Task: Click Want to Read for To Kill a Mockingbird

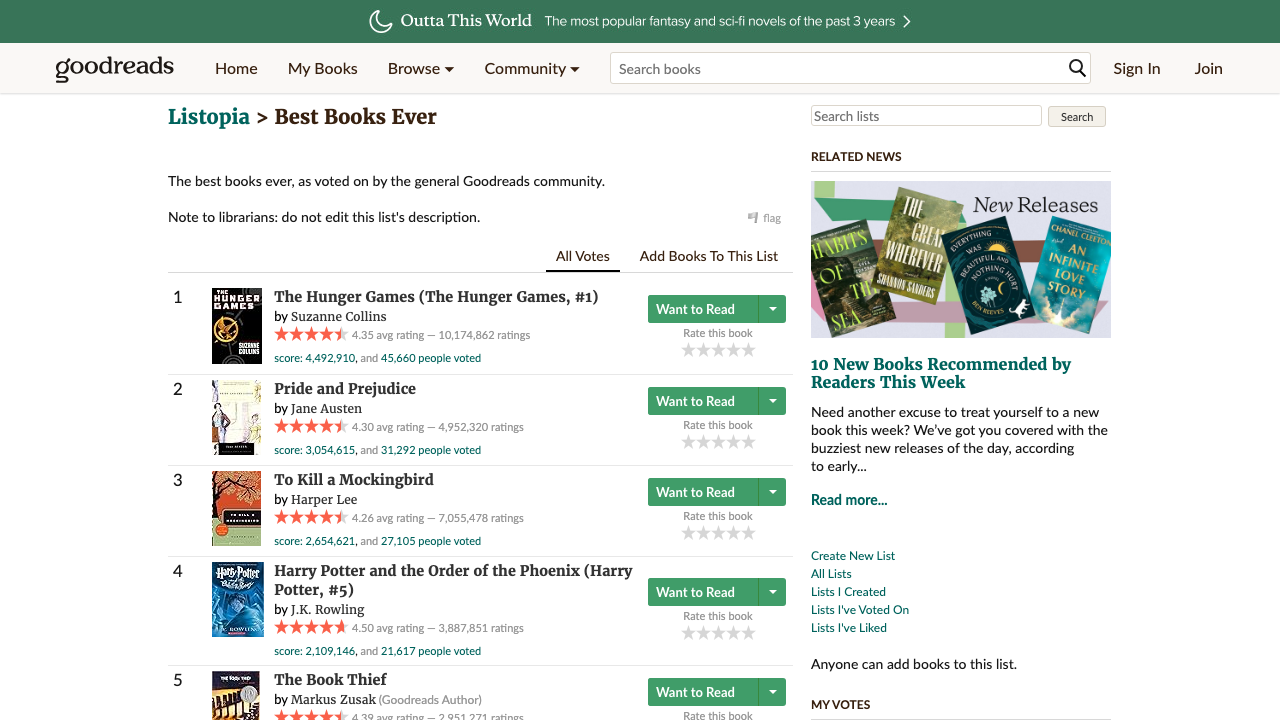Action: 703,492
